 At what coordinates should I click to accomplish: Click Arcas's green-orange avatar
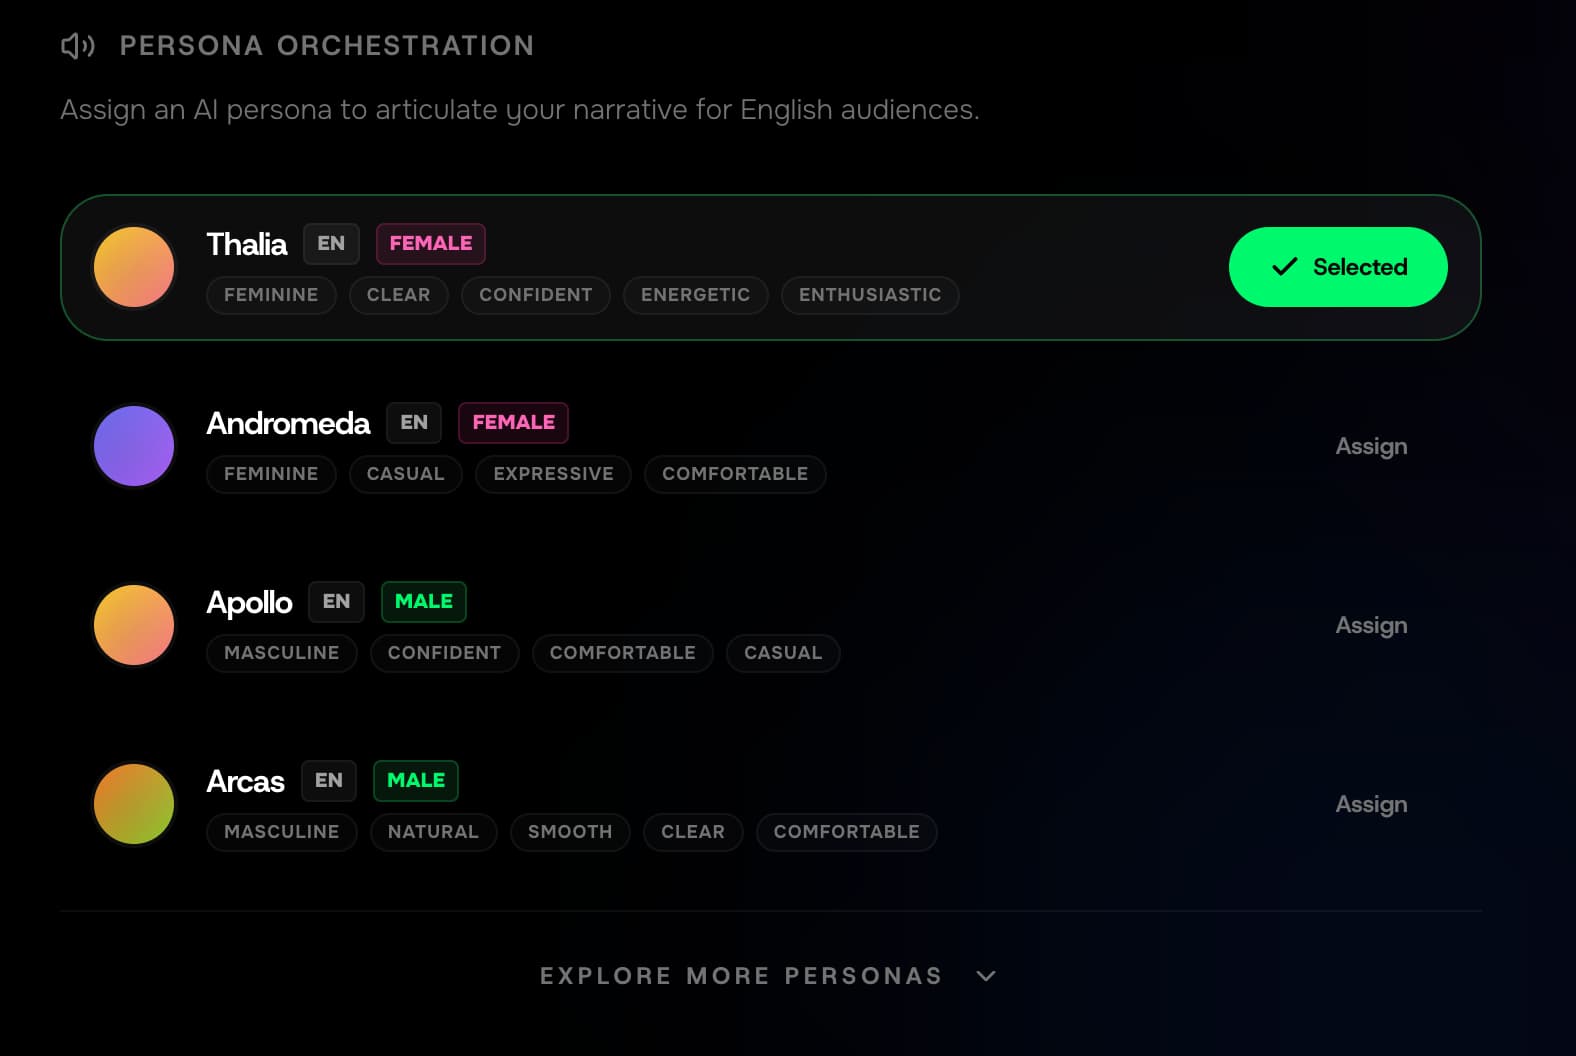[x=133, y=804]
